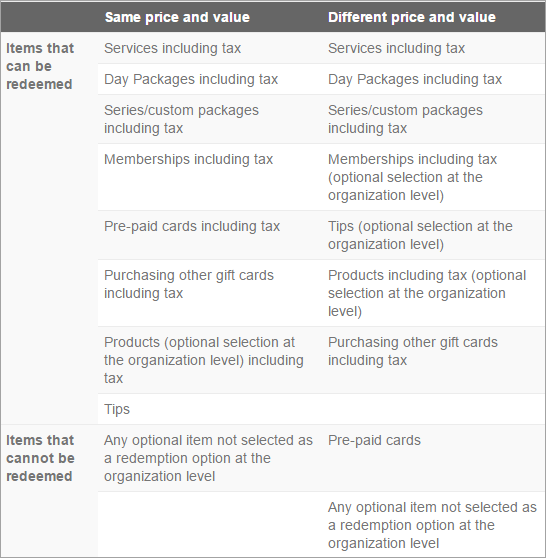The width and height of the screenshot is (546, 558).
Task: Click the 'Same price and value' column header
Action: click(x=177, y=17)
